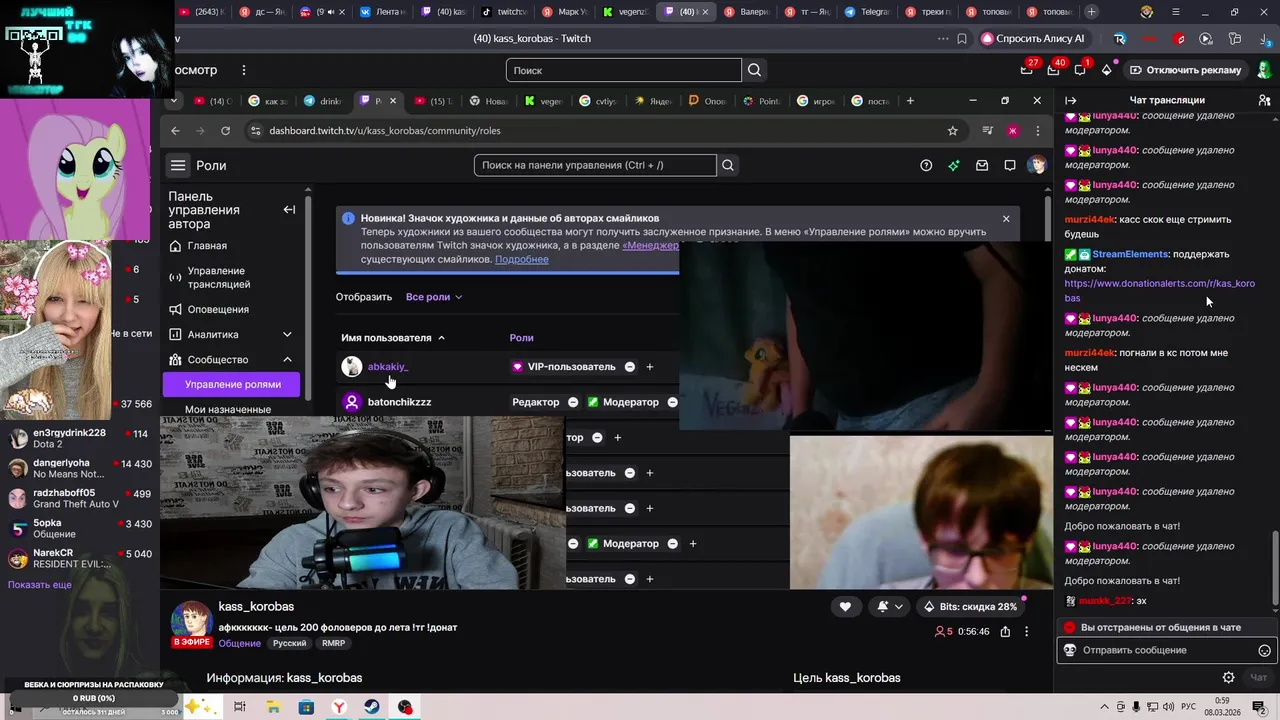Click the Twitch top bar search magnifier
Viewport: 1280px width, 720px height.
pyautogui.click(x=755, y=70)
